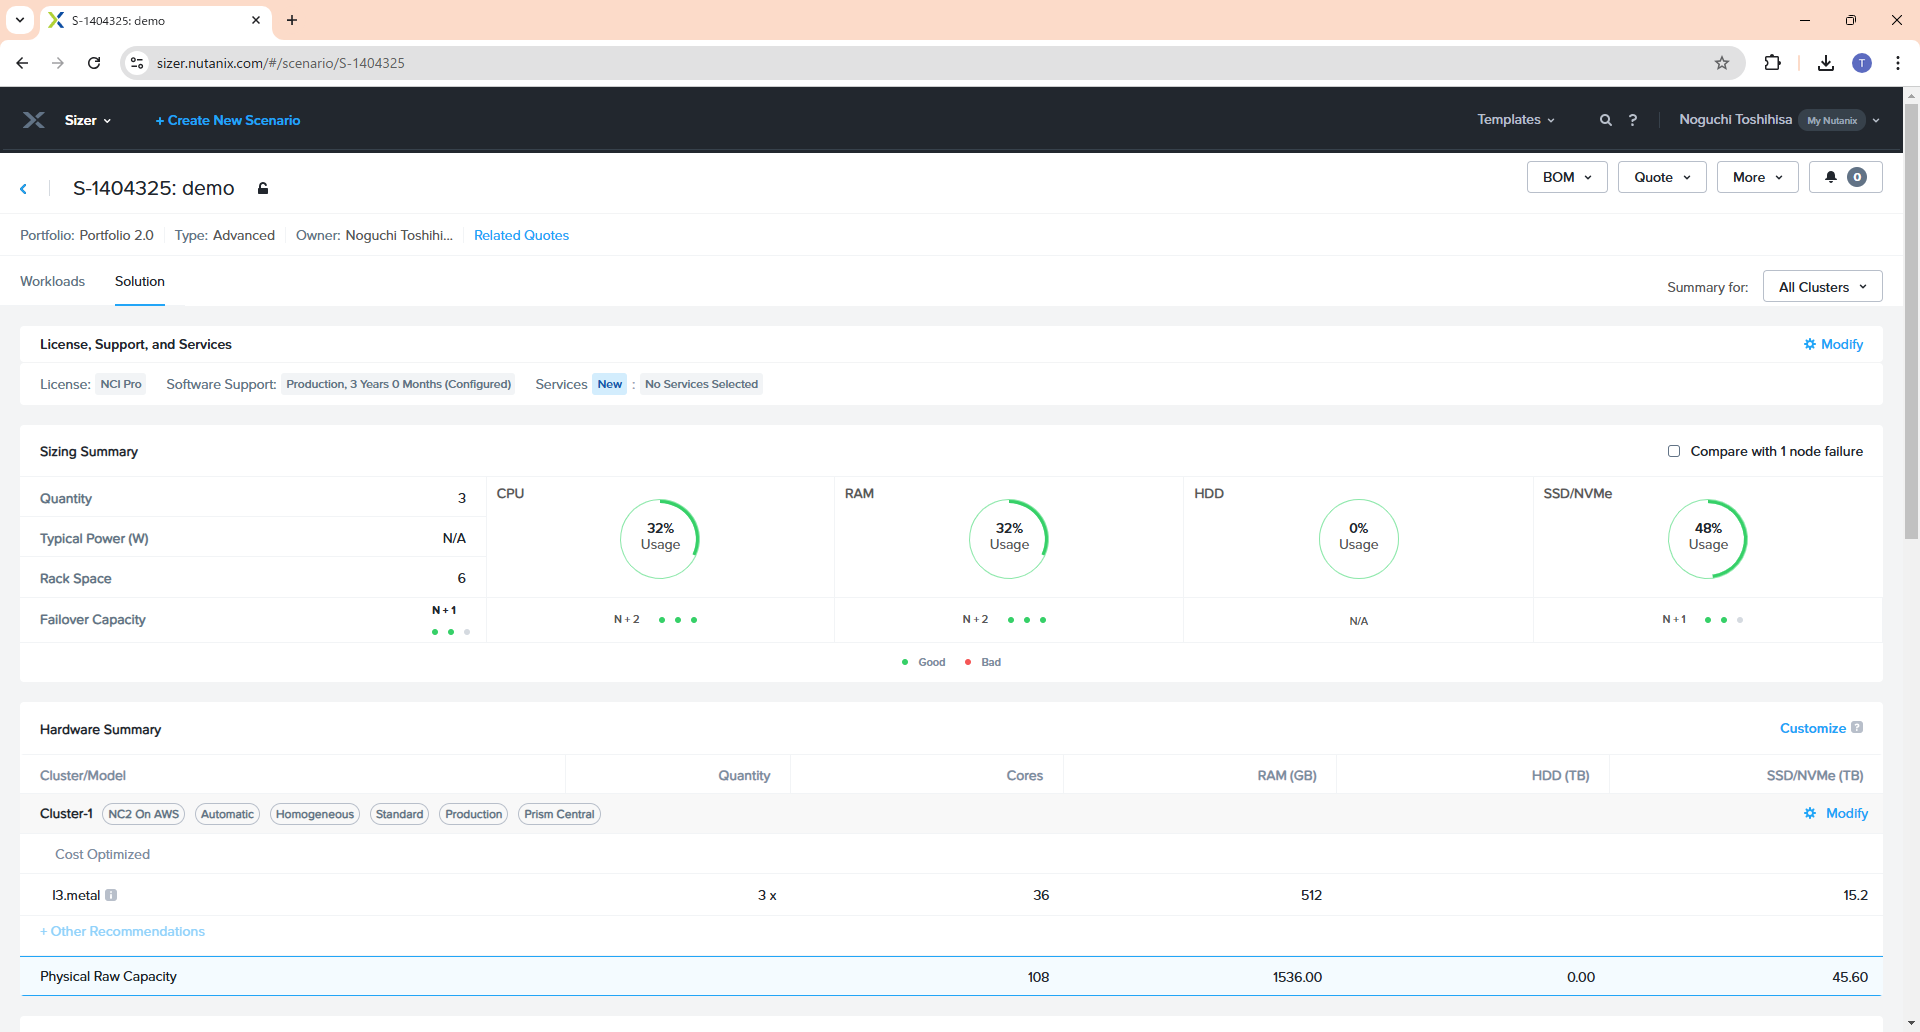This screenshot has width=1920, height=1032.
Task: Click the info icon next to I3.metal
Action: coord(111,895)
